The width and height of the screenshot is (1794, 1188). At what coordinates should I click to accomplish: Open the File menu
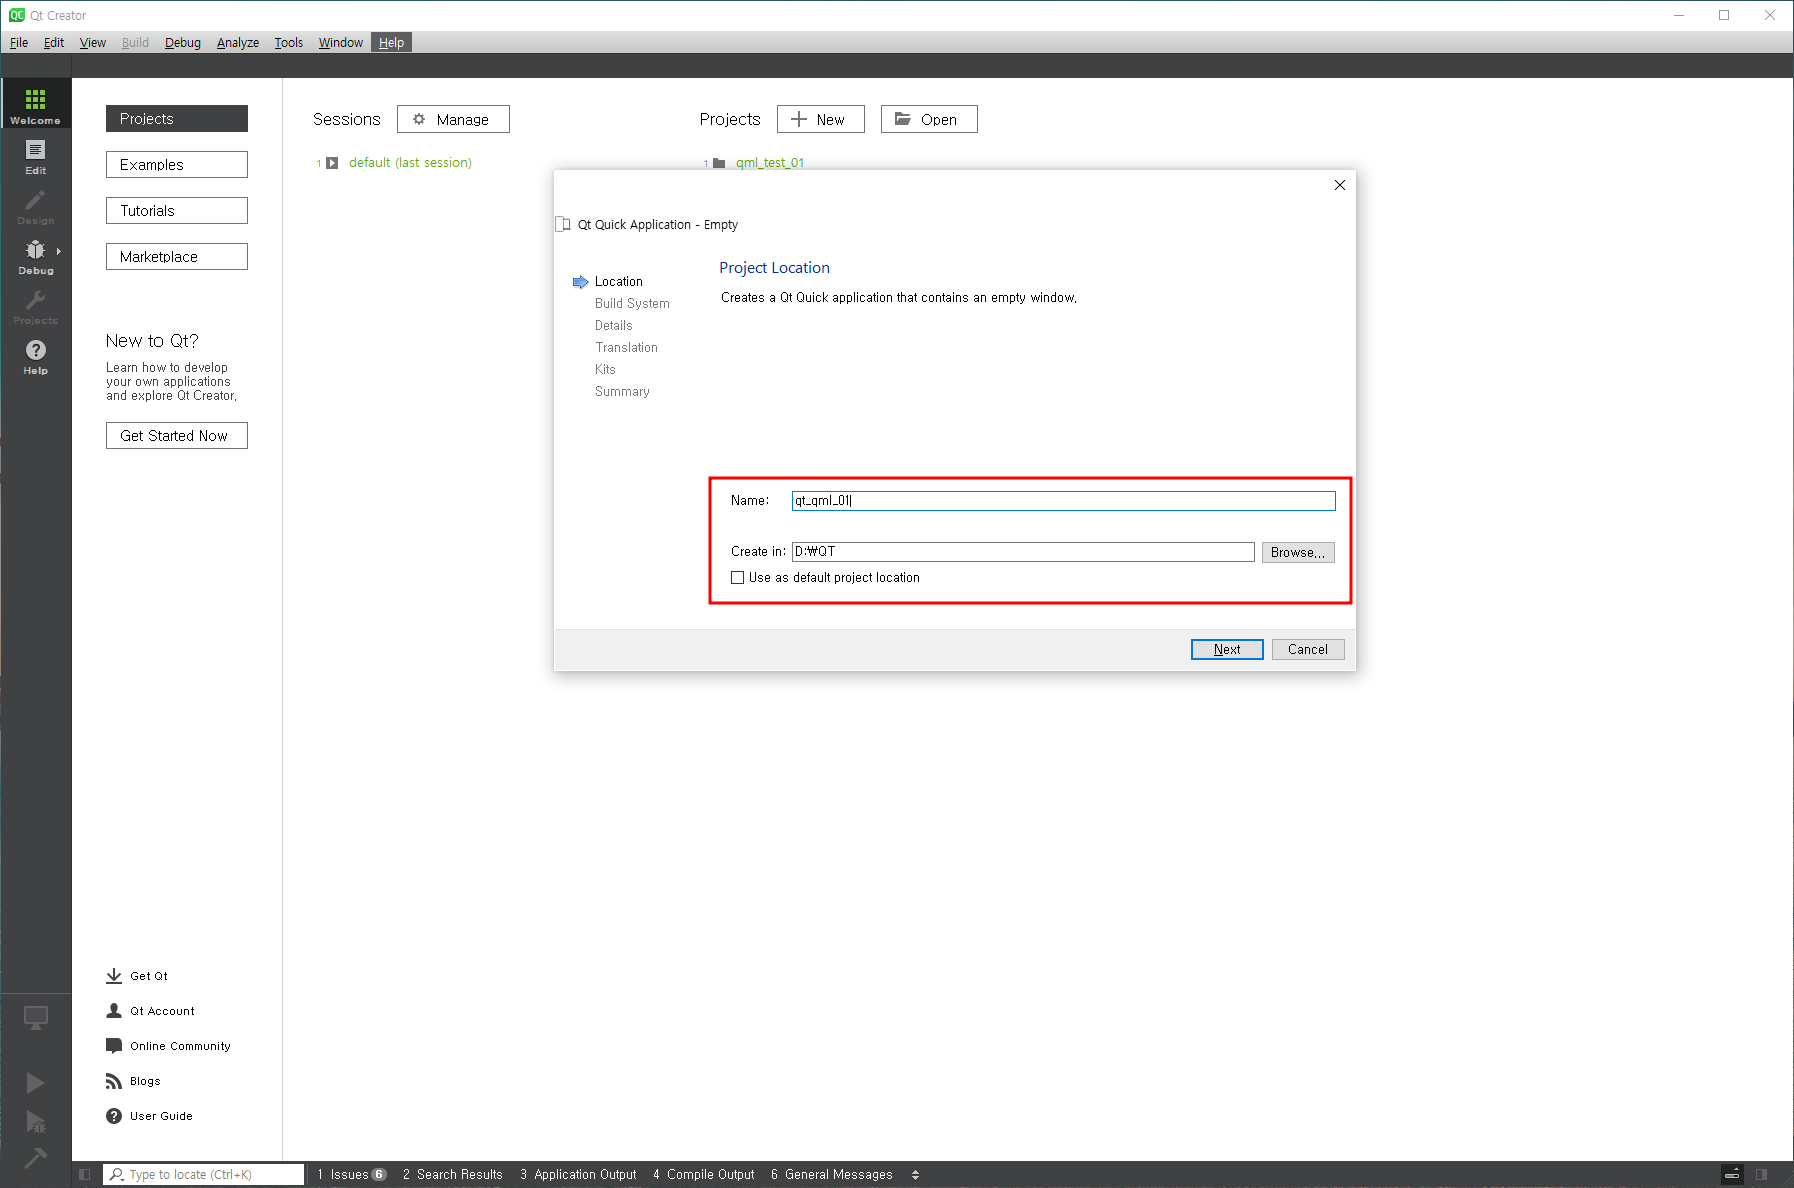click(x=19, y=42)
